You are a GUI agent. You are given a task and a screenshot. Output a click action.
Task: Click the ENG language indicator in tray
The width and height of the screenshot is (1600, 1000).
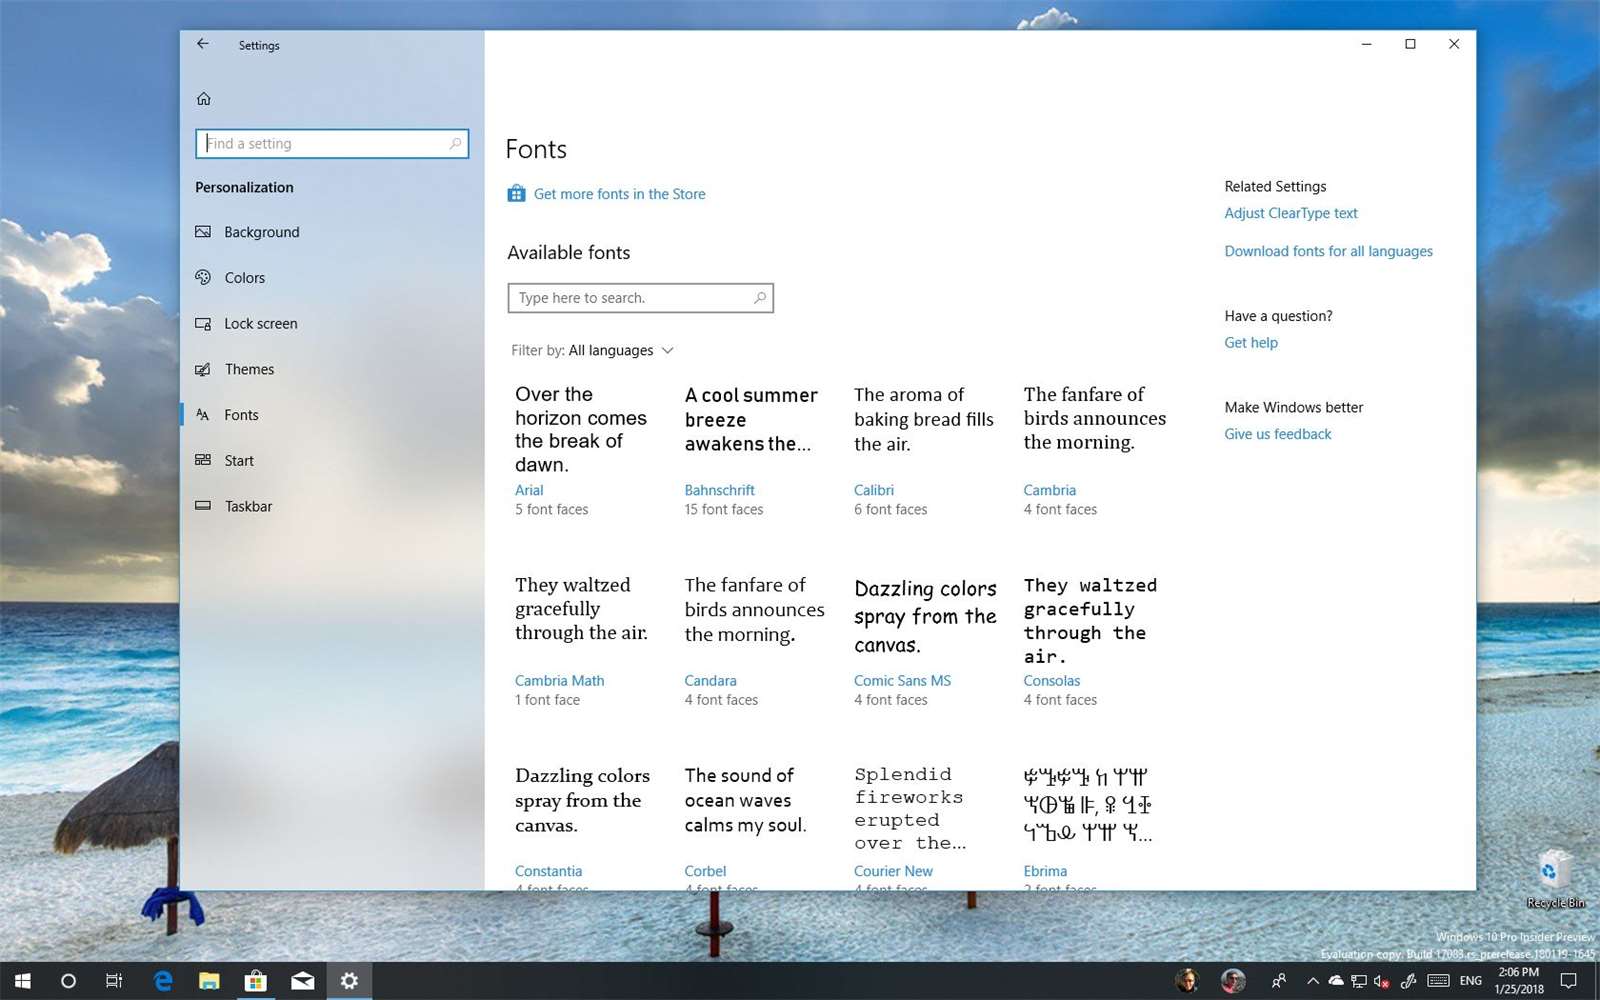(x=1471, y=981)
